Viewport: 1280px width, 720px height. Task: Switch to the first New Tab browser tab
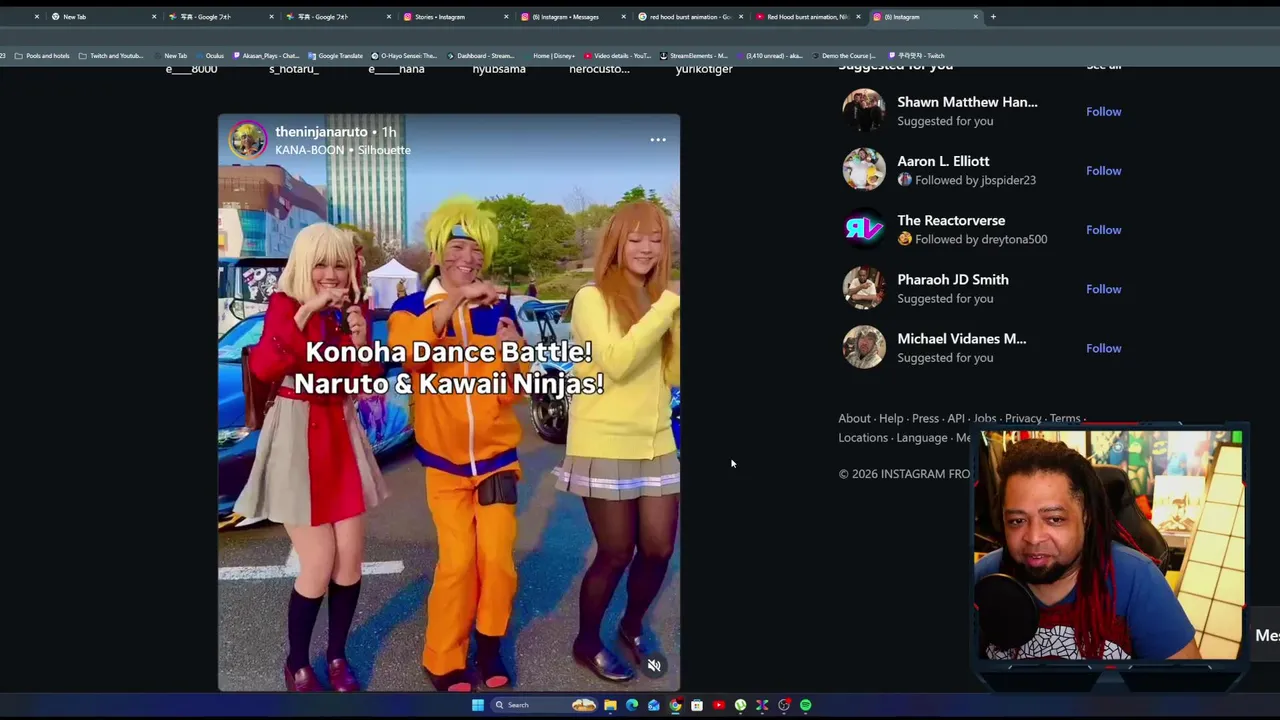pos(103,16)
